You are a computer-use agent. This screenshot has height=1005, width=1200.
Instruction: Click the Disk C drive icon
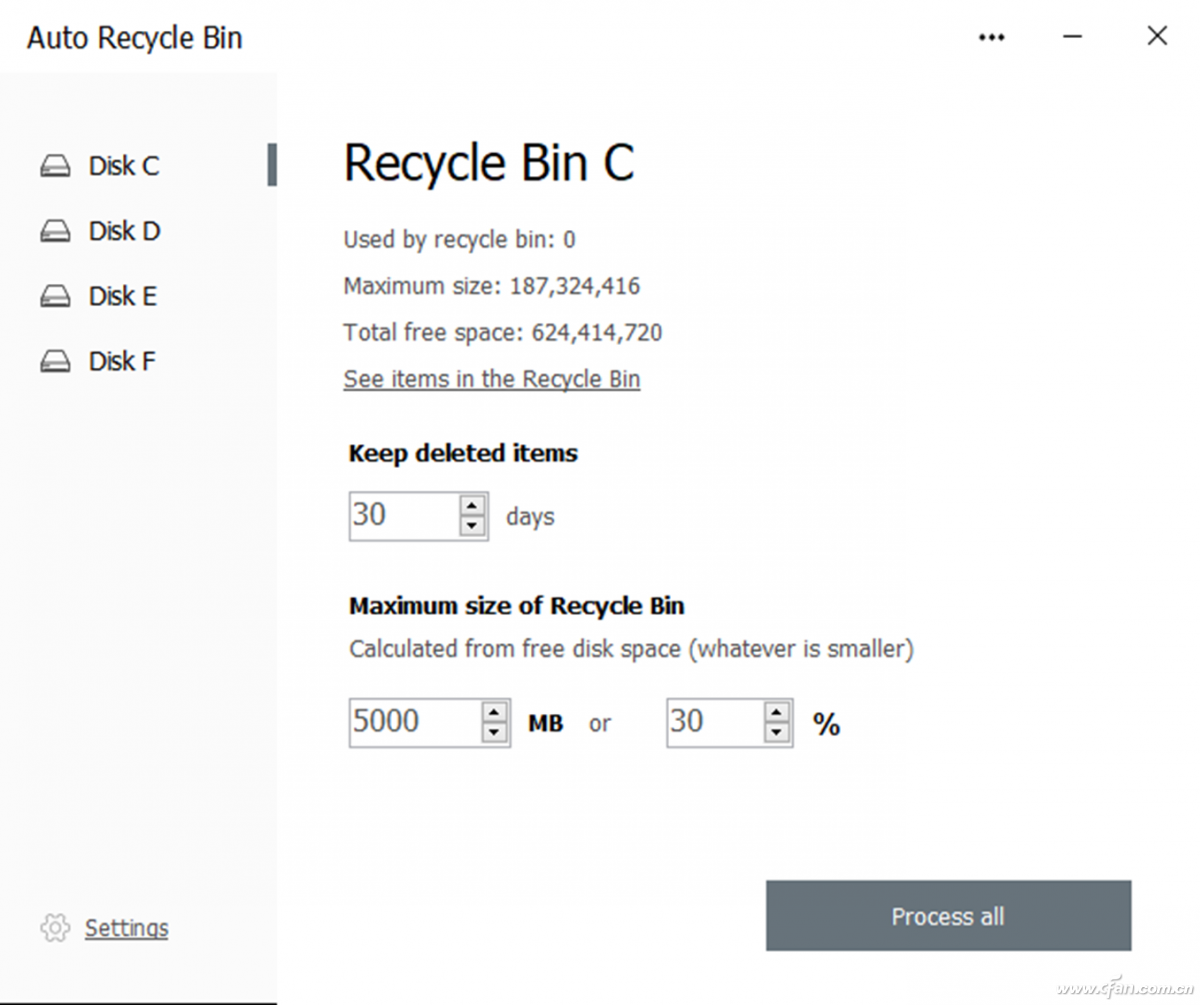point(55,166)
